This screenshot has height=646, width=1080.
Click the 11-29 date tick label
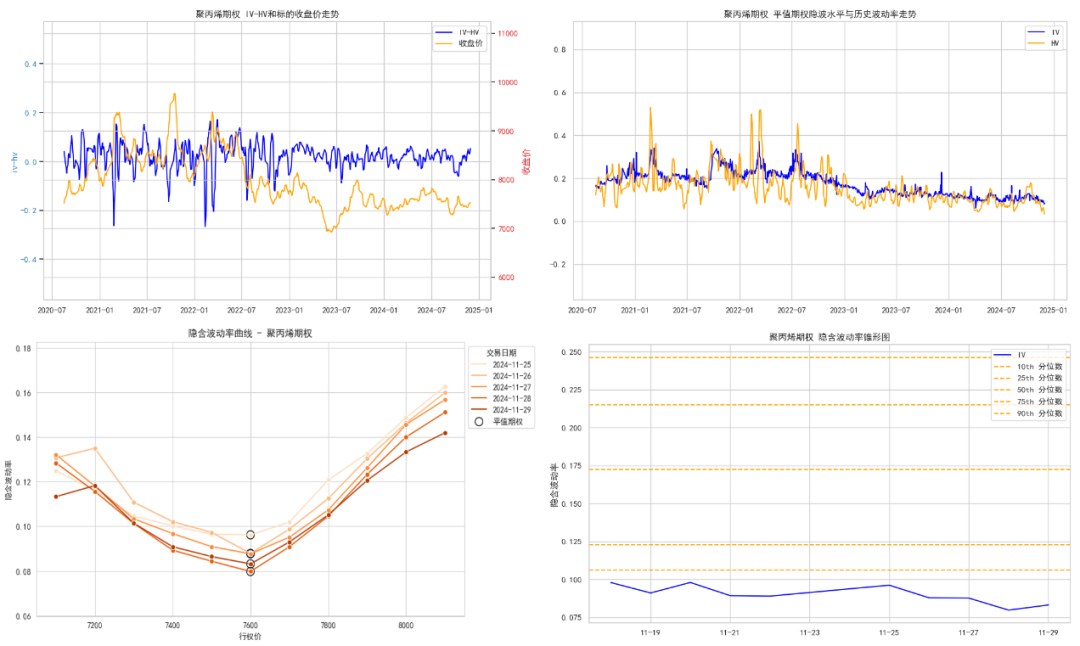tap(1048, 632)
